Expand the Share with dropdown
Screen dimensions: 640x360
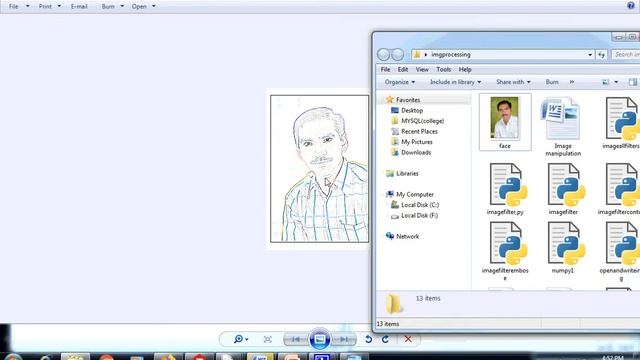[x=513, y=82]
